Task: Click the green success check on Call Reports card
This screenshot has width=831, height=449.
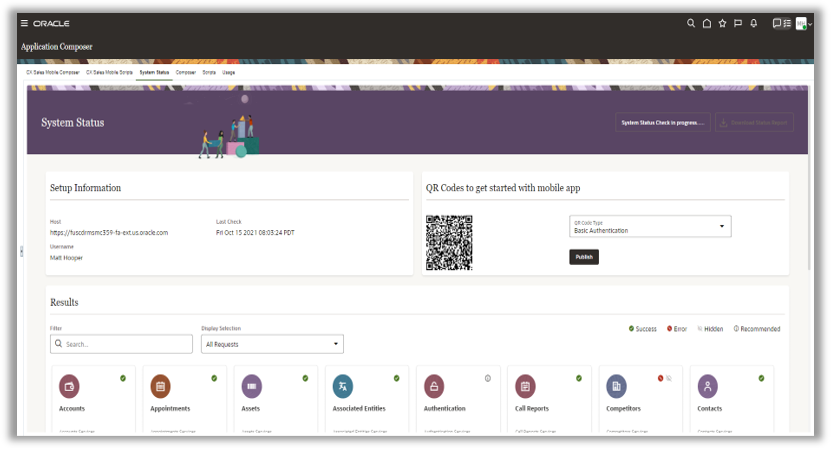Action: point(579,378)
